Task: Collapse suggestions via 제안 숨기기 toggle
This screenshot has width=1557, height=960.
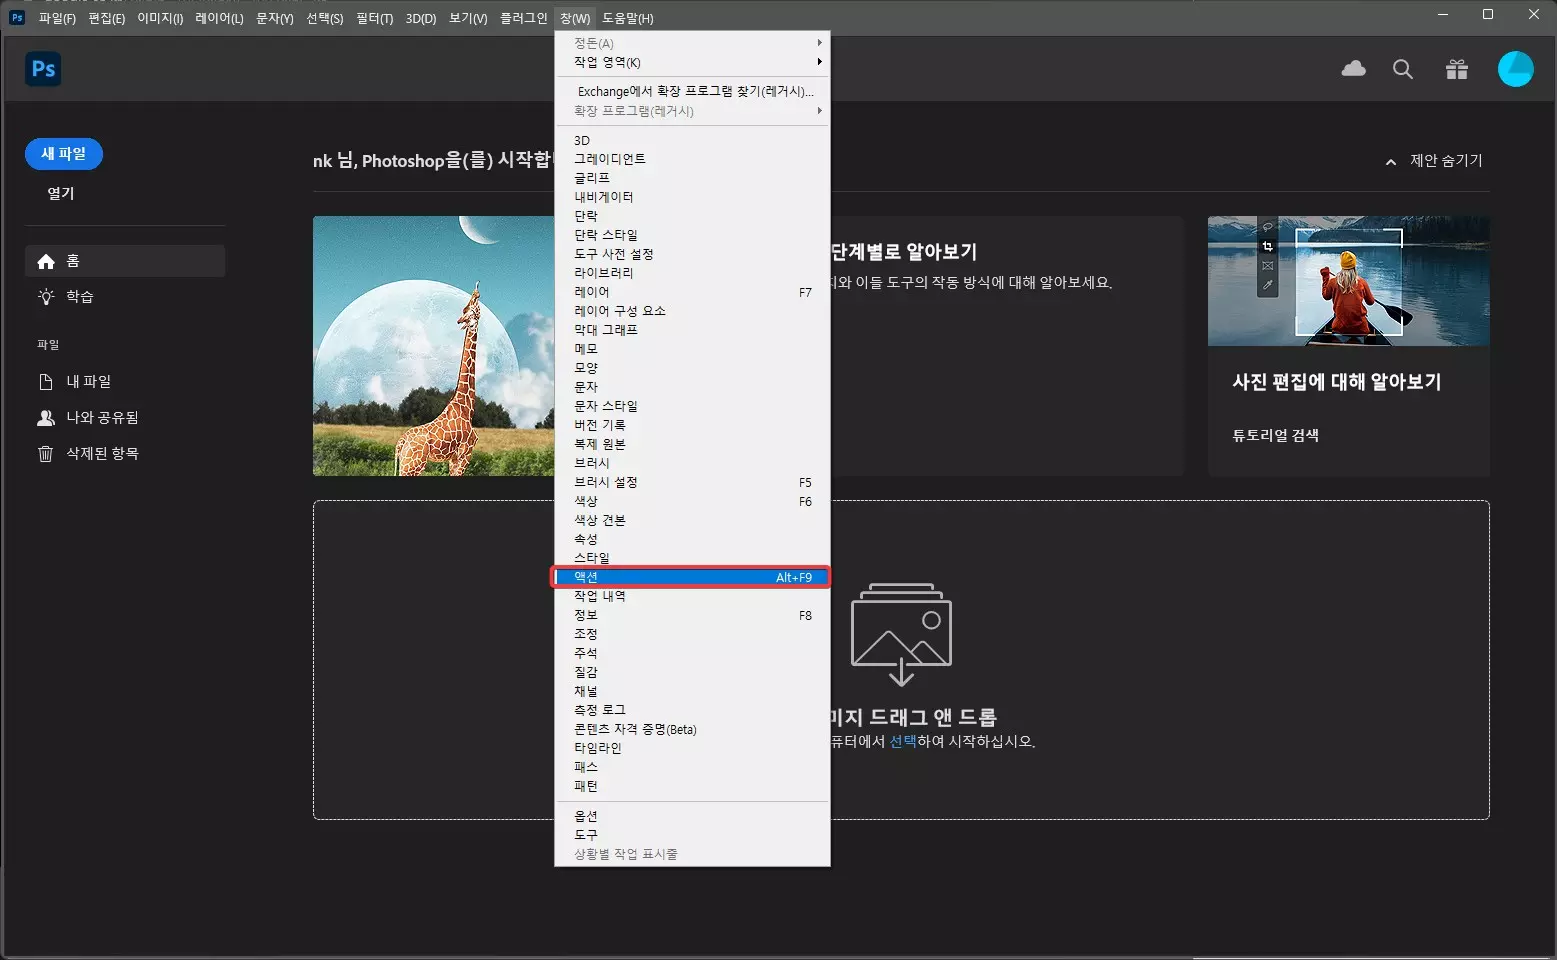Action: [1435, 160]
